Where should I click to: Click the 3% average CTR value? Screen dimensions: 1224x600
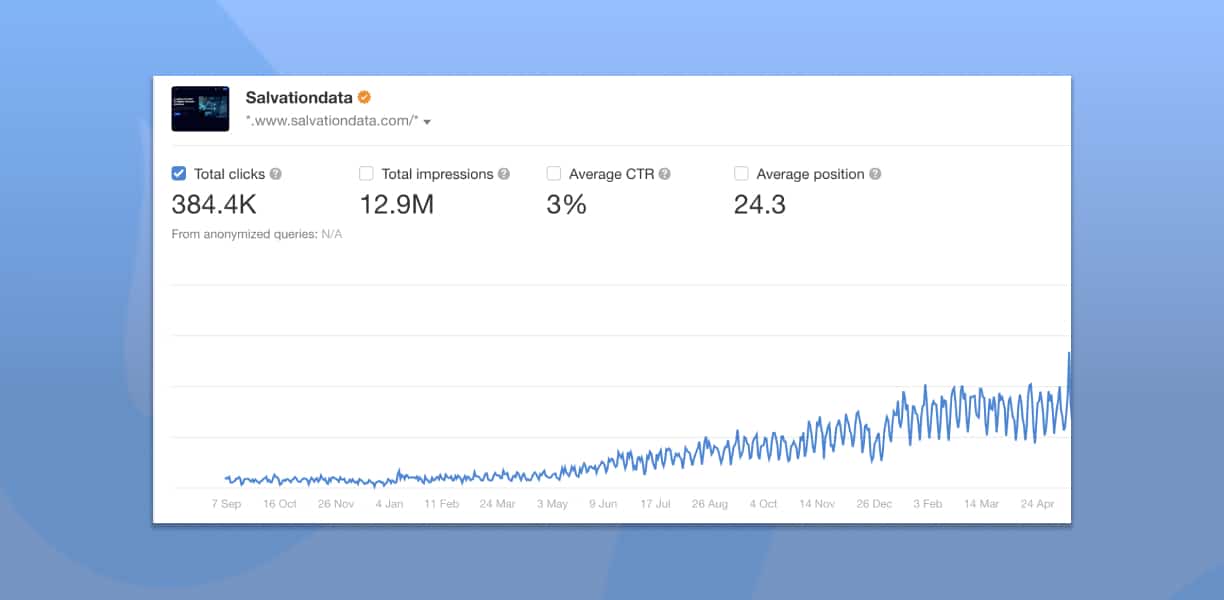[566, 205]
